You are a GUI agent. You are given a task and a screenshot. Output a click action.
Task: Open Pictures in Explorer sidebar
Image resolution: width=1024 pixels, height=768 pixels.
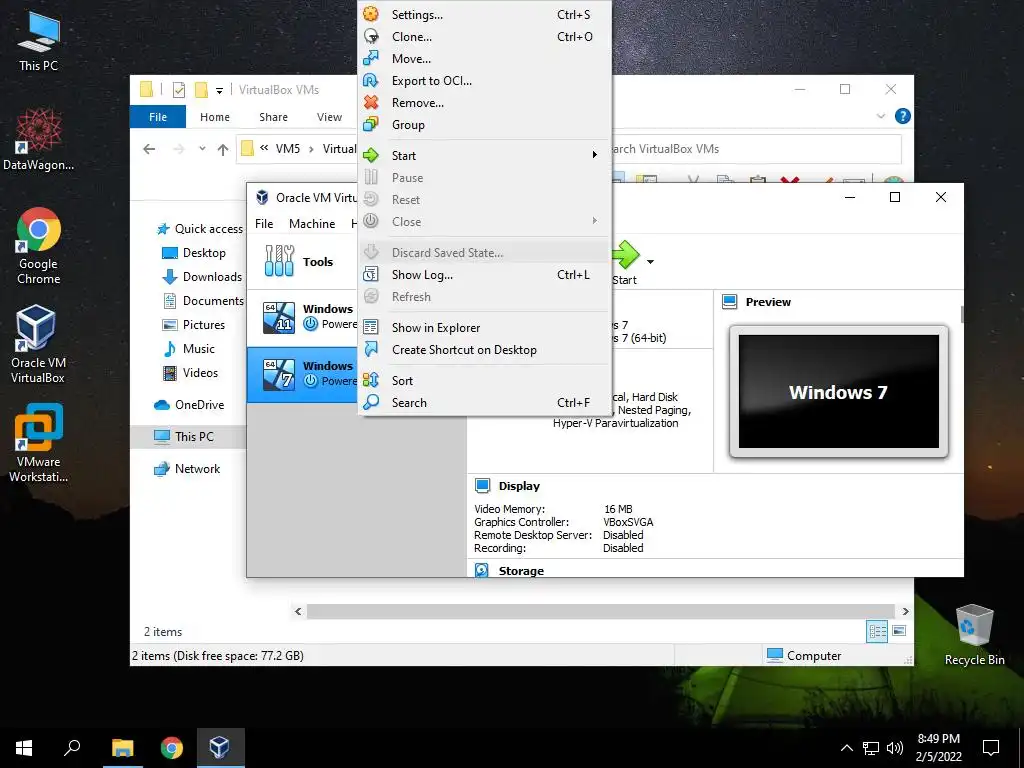click(x=194, y=325)
